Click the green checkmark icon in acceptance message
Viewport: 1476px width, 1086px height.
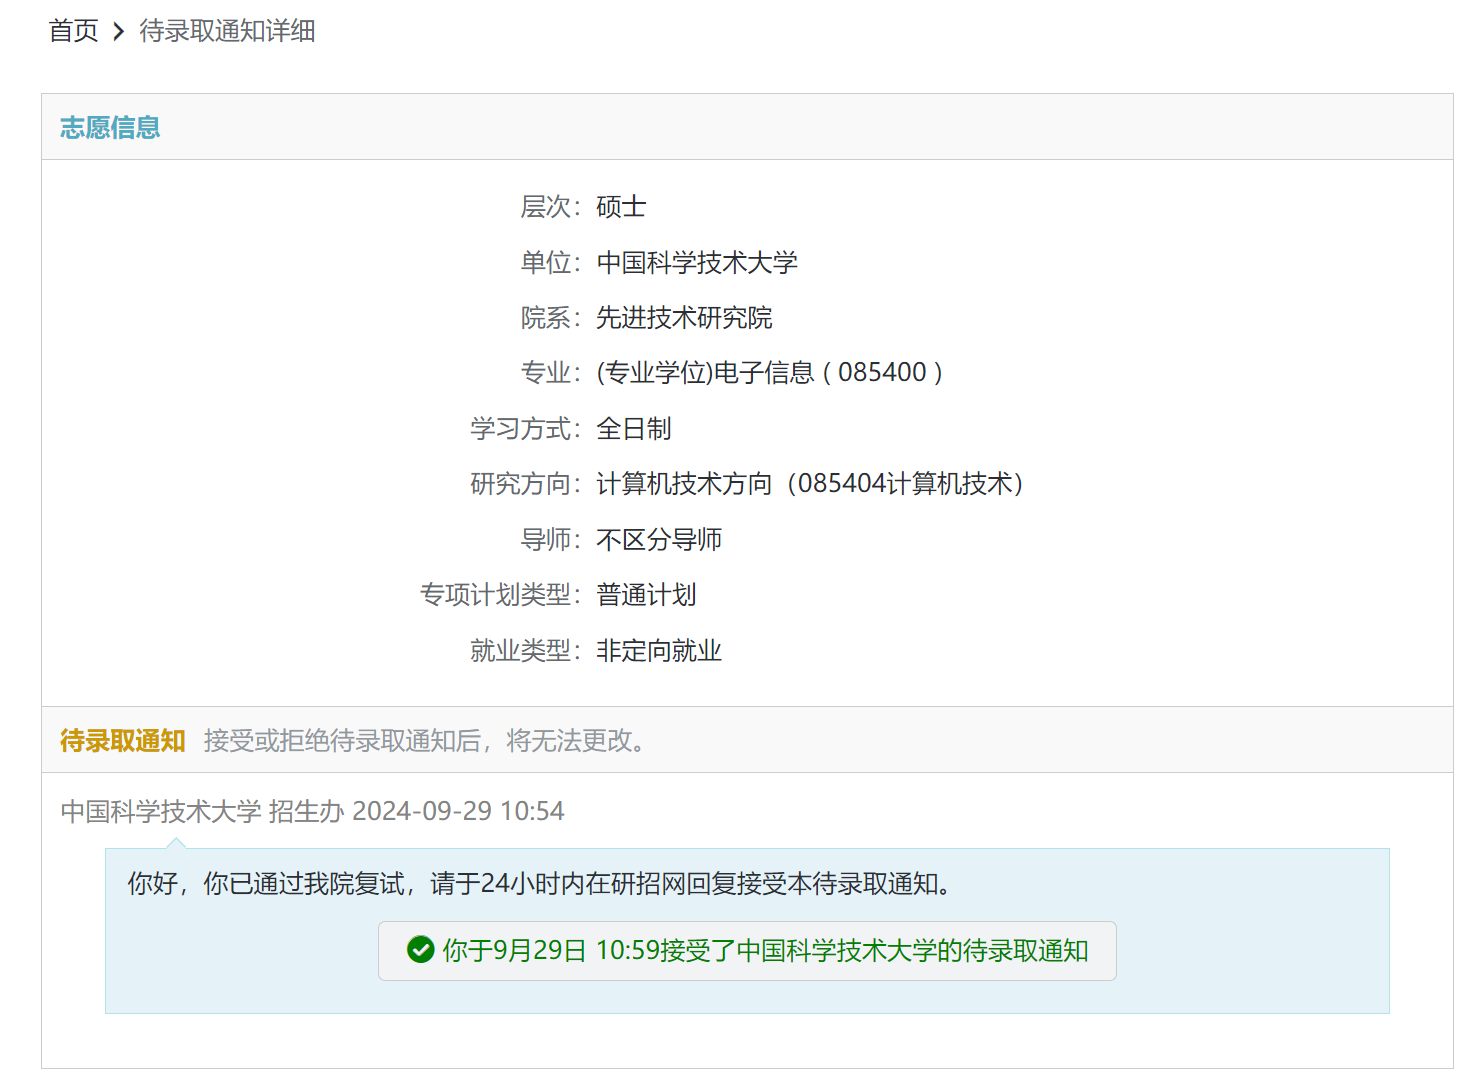click(x=420, y=950)
